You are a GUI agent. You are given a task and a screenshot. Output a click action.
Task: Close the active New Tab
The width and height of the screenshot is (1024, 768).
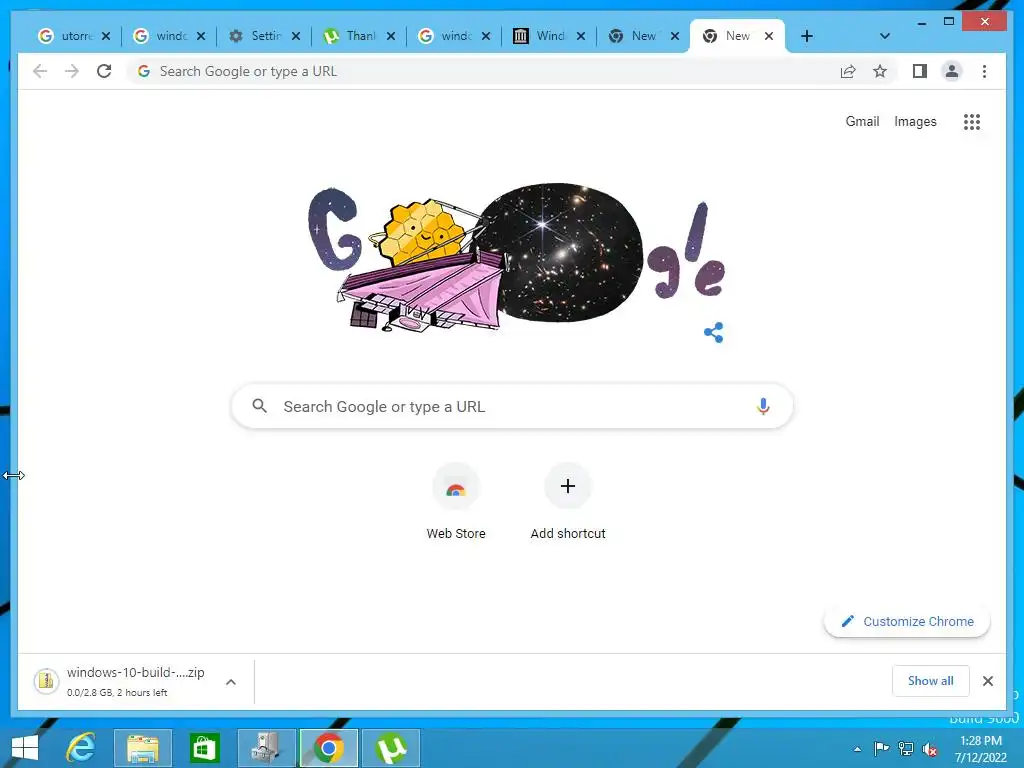click(x=769, y=36)
